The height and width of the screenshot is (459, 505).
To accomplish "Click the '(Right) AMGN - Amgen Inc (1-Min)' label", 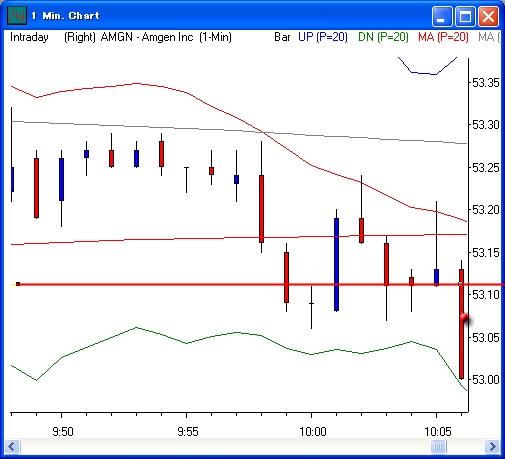I will point(148,37).
